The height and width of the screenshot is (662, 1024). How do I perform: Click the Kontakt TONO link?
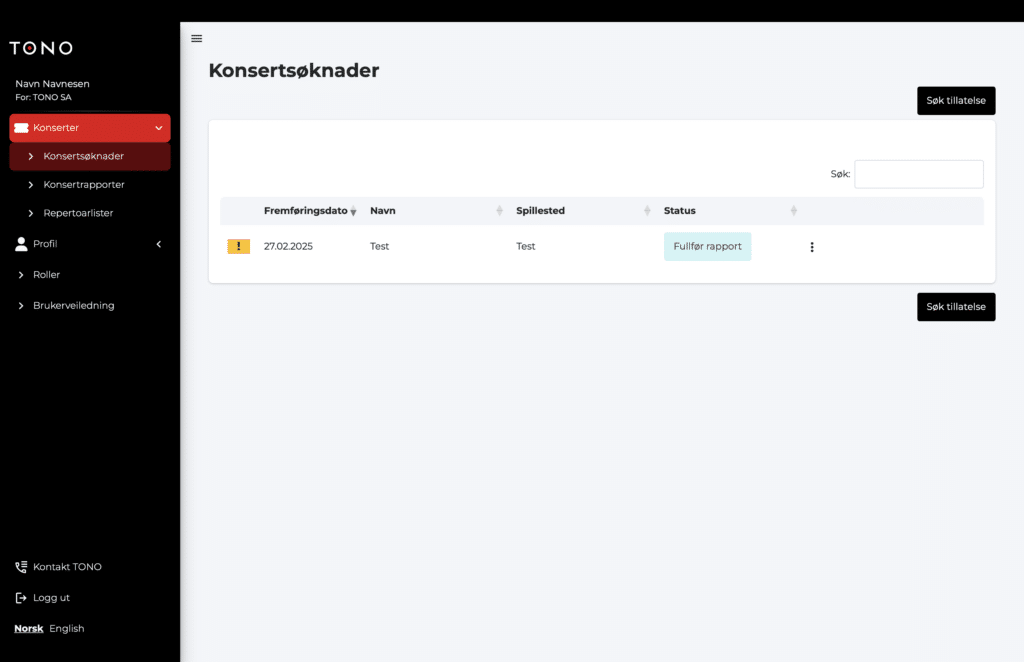point(67,567)
